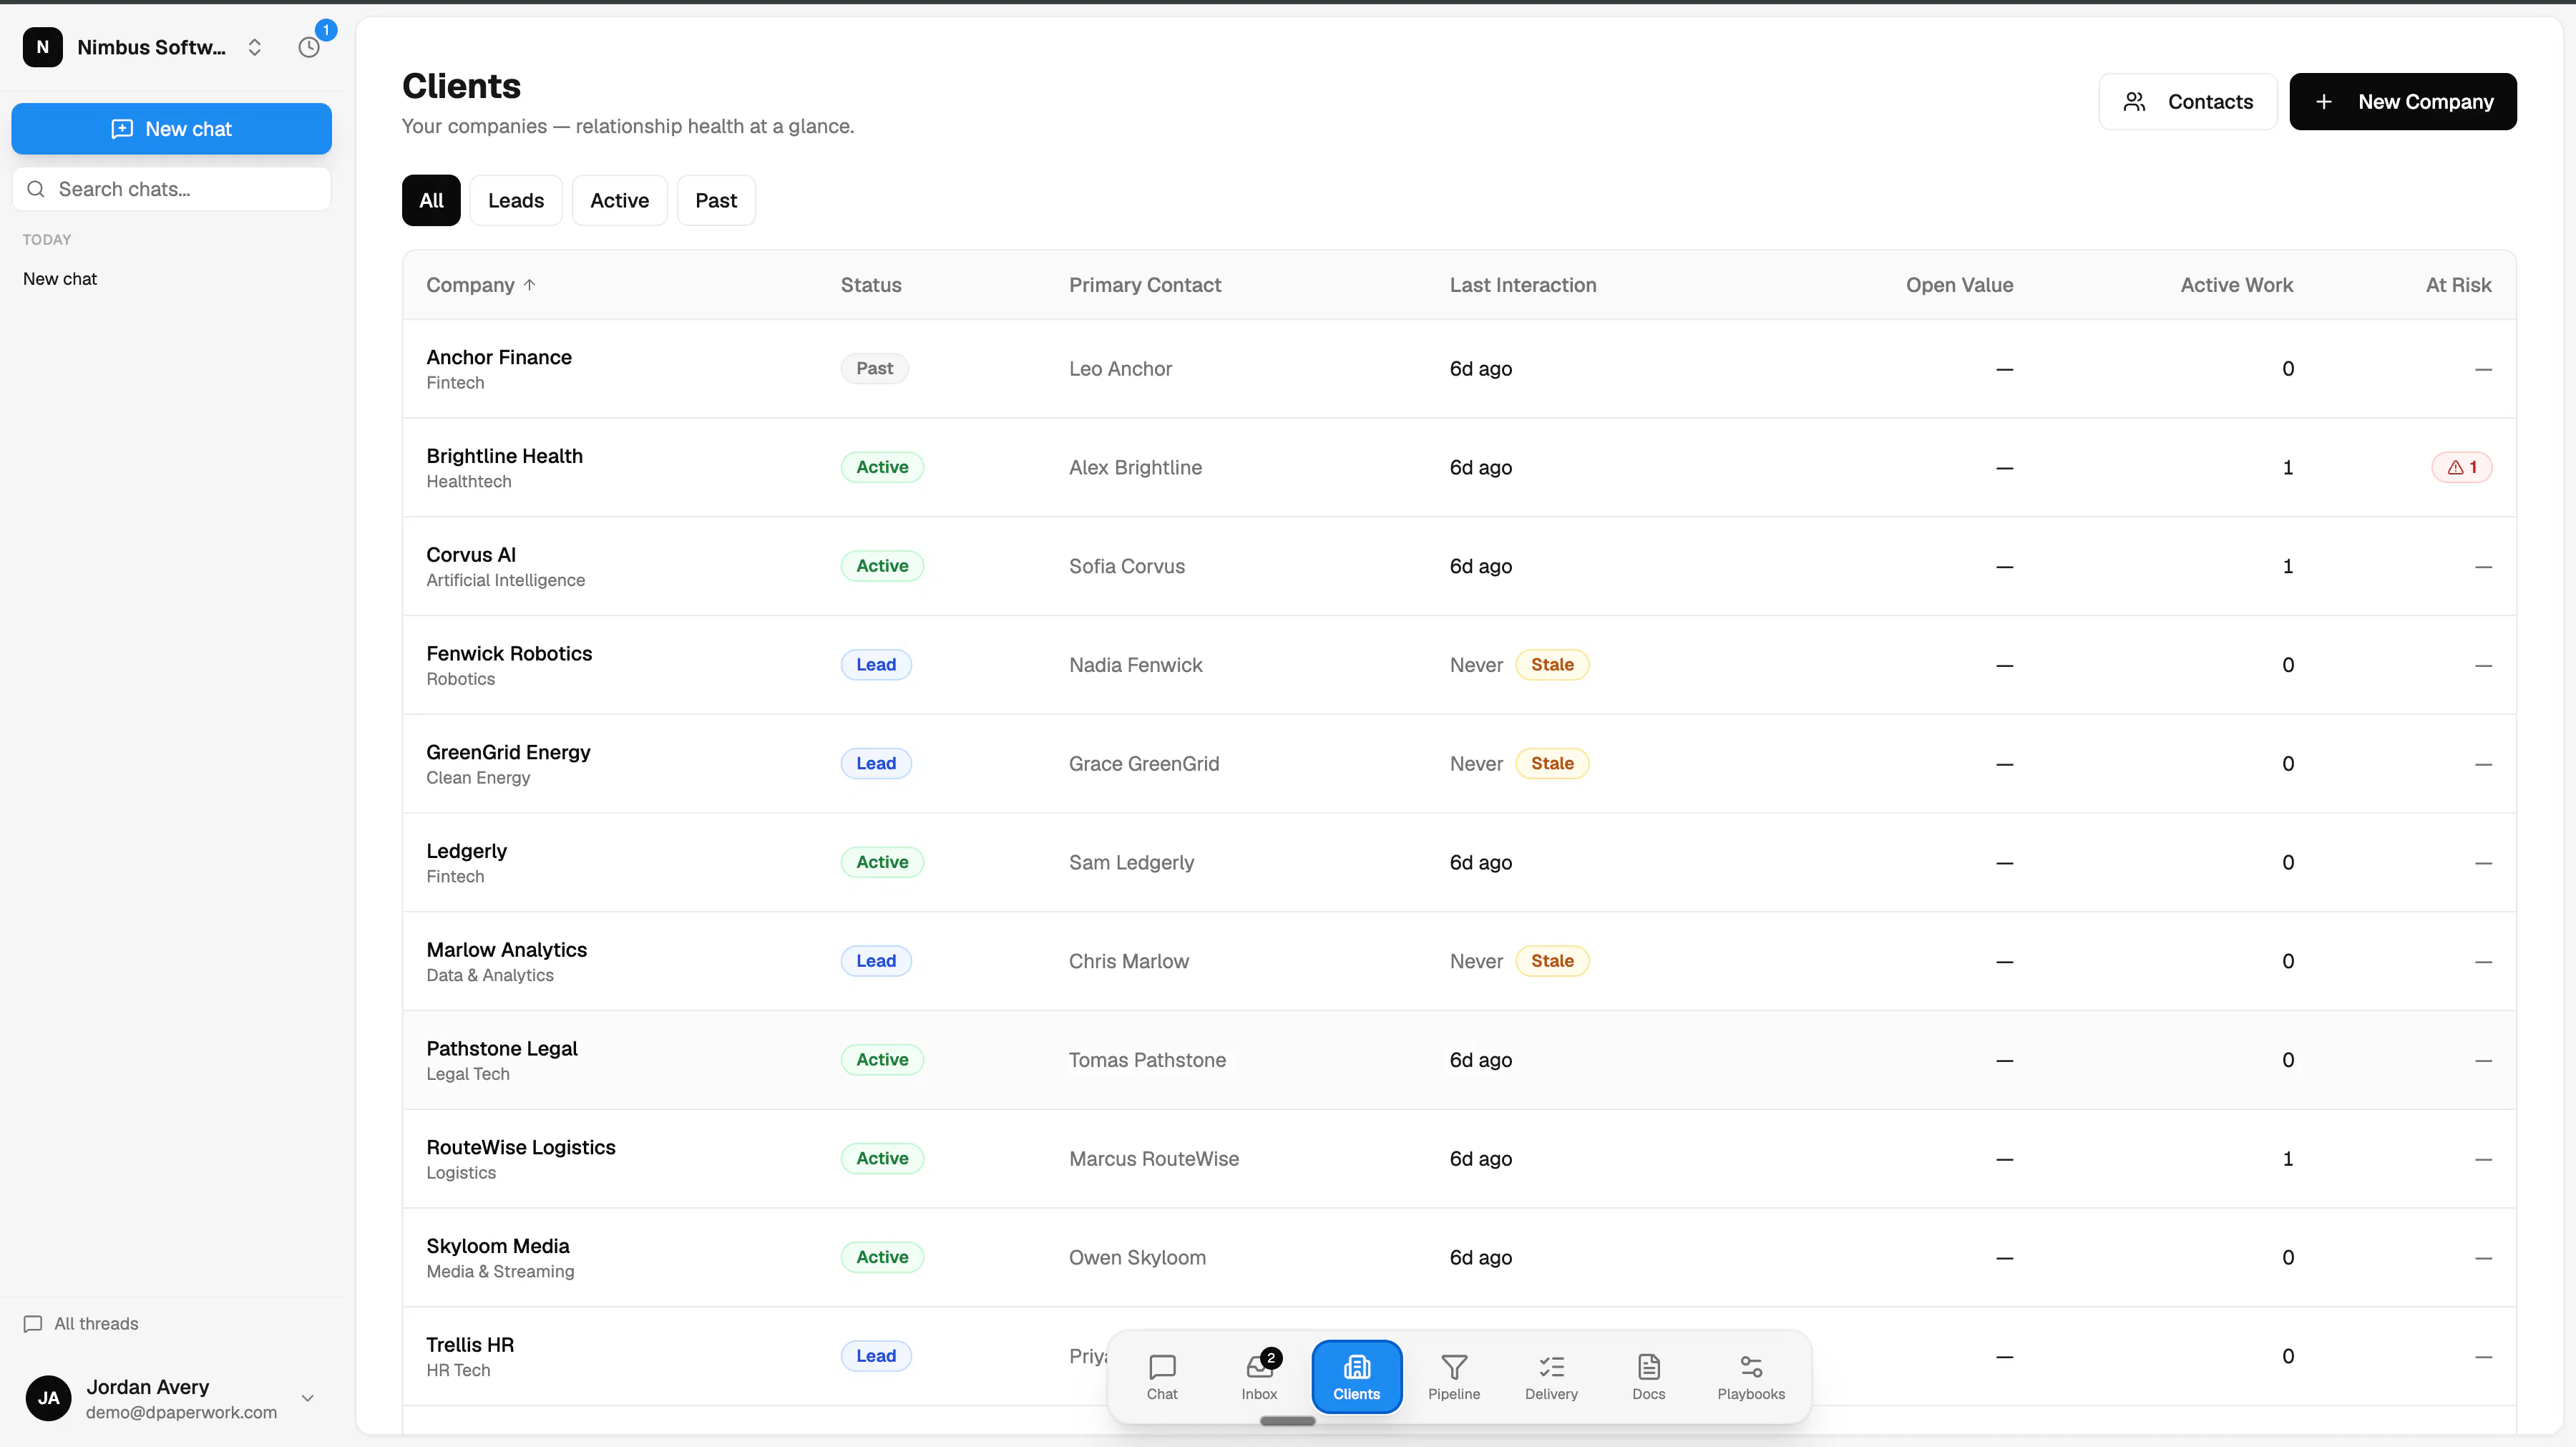Open Trellis HR company row

pyautogui.click(x=1459, y=1356)
